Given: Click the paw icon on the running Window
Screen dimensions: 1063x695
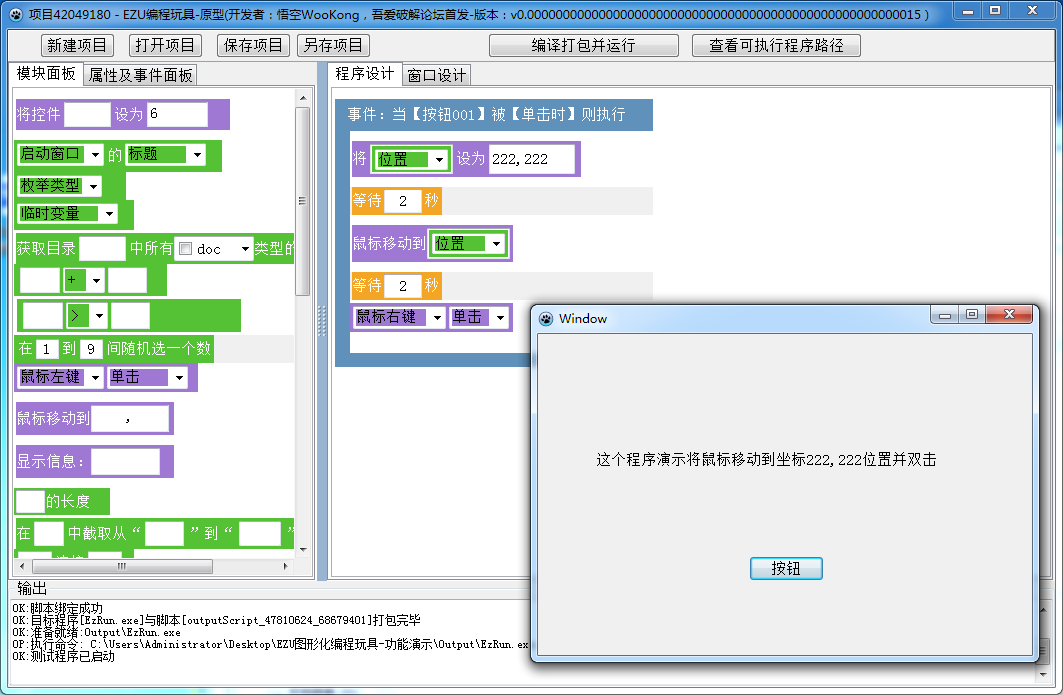Looking at the screenshot, I should click(x=545, y=318).
